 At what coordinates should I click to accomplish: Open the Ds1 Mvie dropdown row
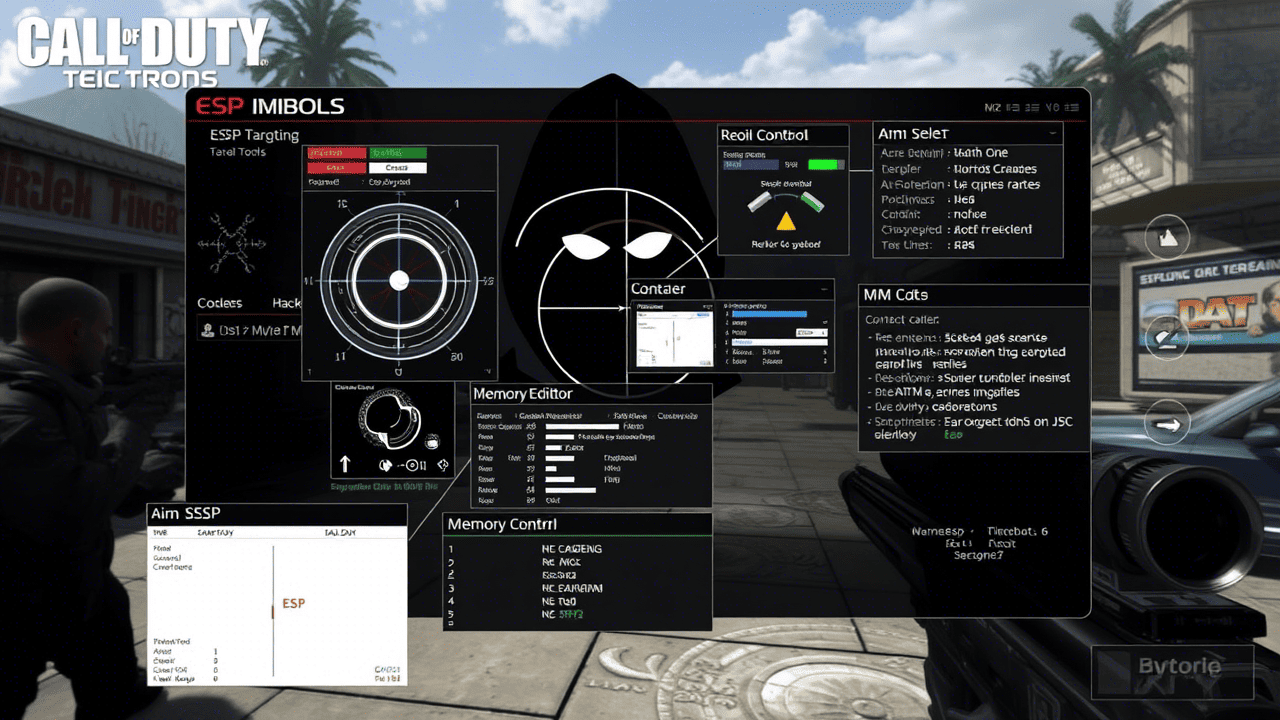click(250, 329)
